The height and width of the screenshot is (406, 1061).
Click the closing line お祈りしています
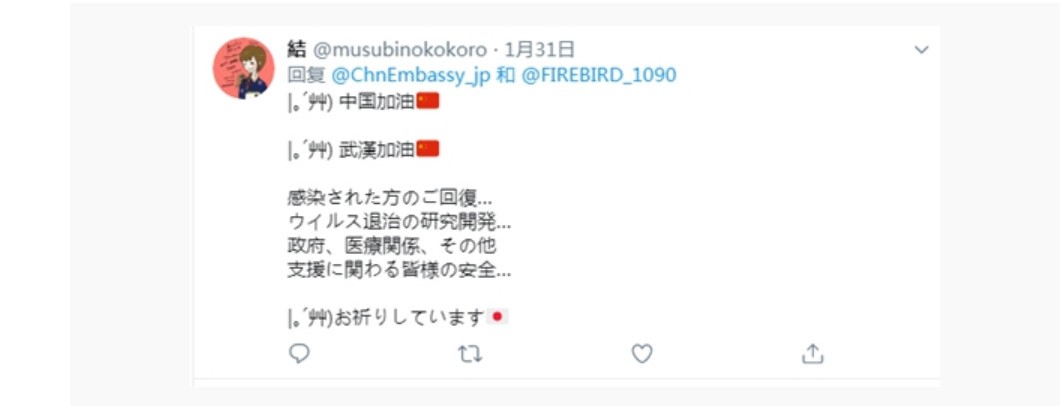click(398, 317)
